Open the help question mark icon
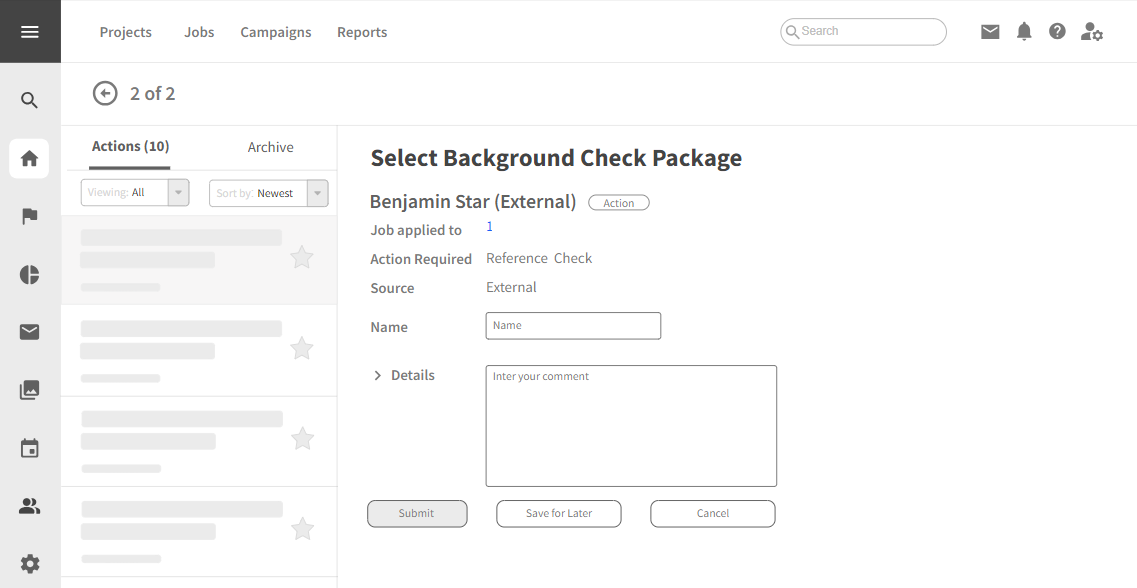 pyautogui.click(x=1057, y=32)
